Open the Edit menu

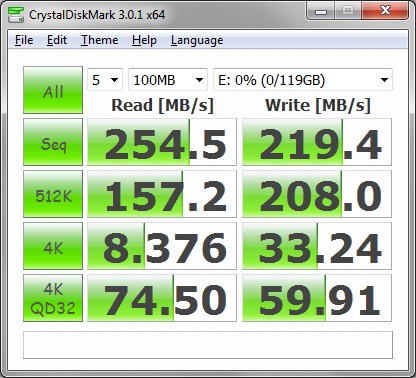(x=57, y=40)
